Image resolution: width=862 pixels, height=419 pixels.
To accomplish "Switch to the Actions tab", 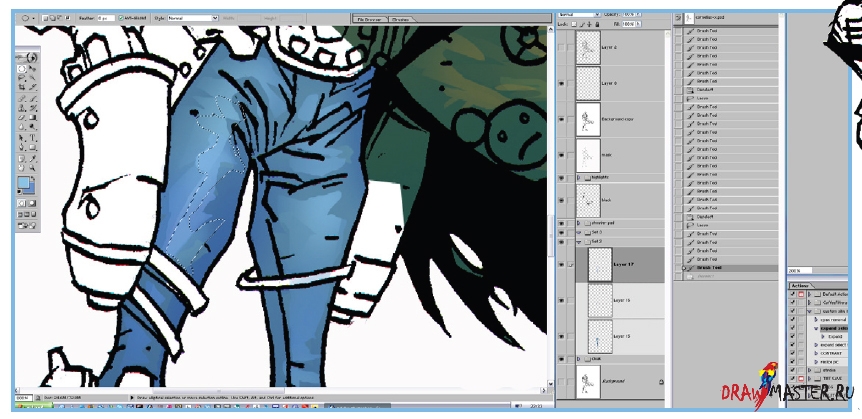I will (800, 286).
